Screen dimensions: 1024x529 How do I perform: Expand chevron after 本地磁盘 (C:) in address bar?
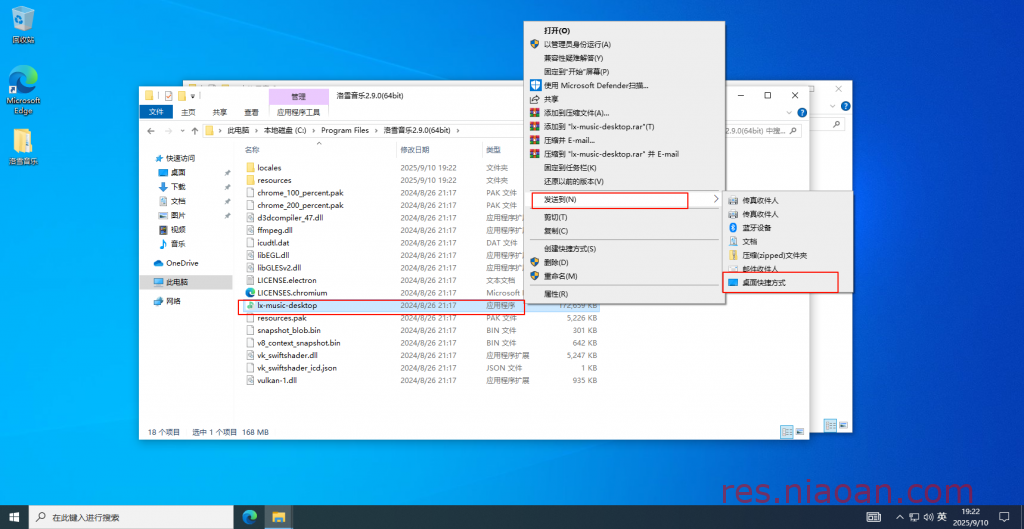[313, 131]
